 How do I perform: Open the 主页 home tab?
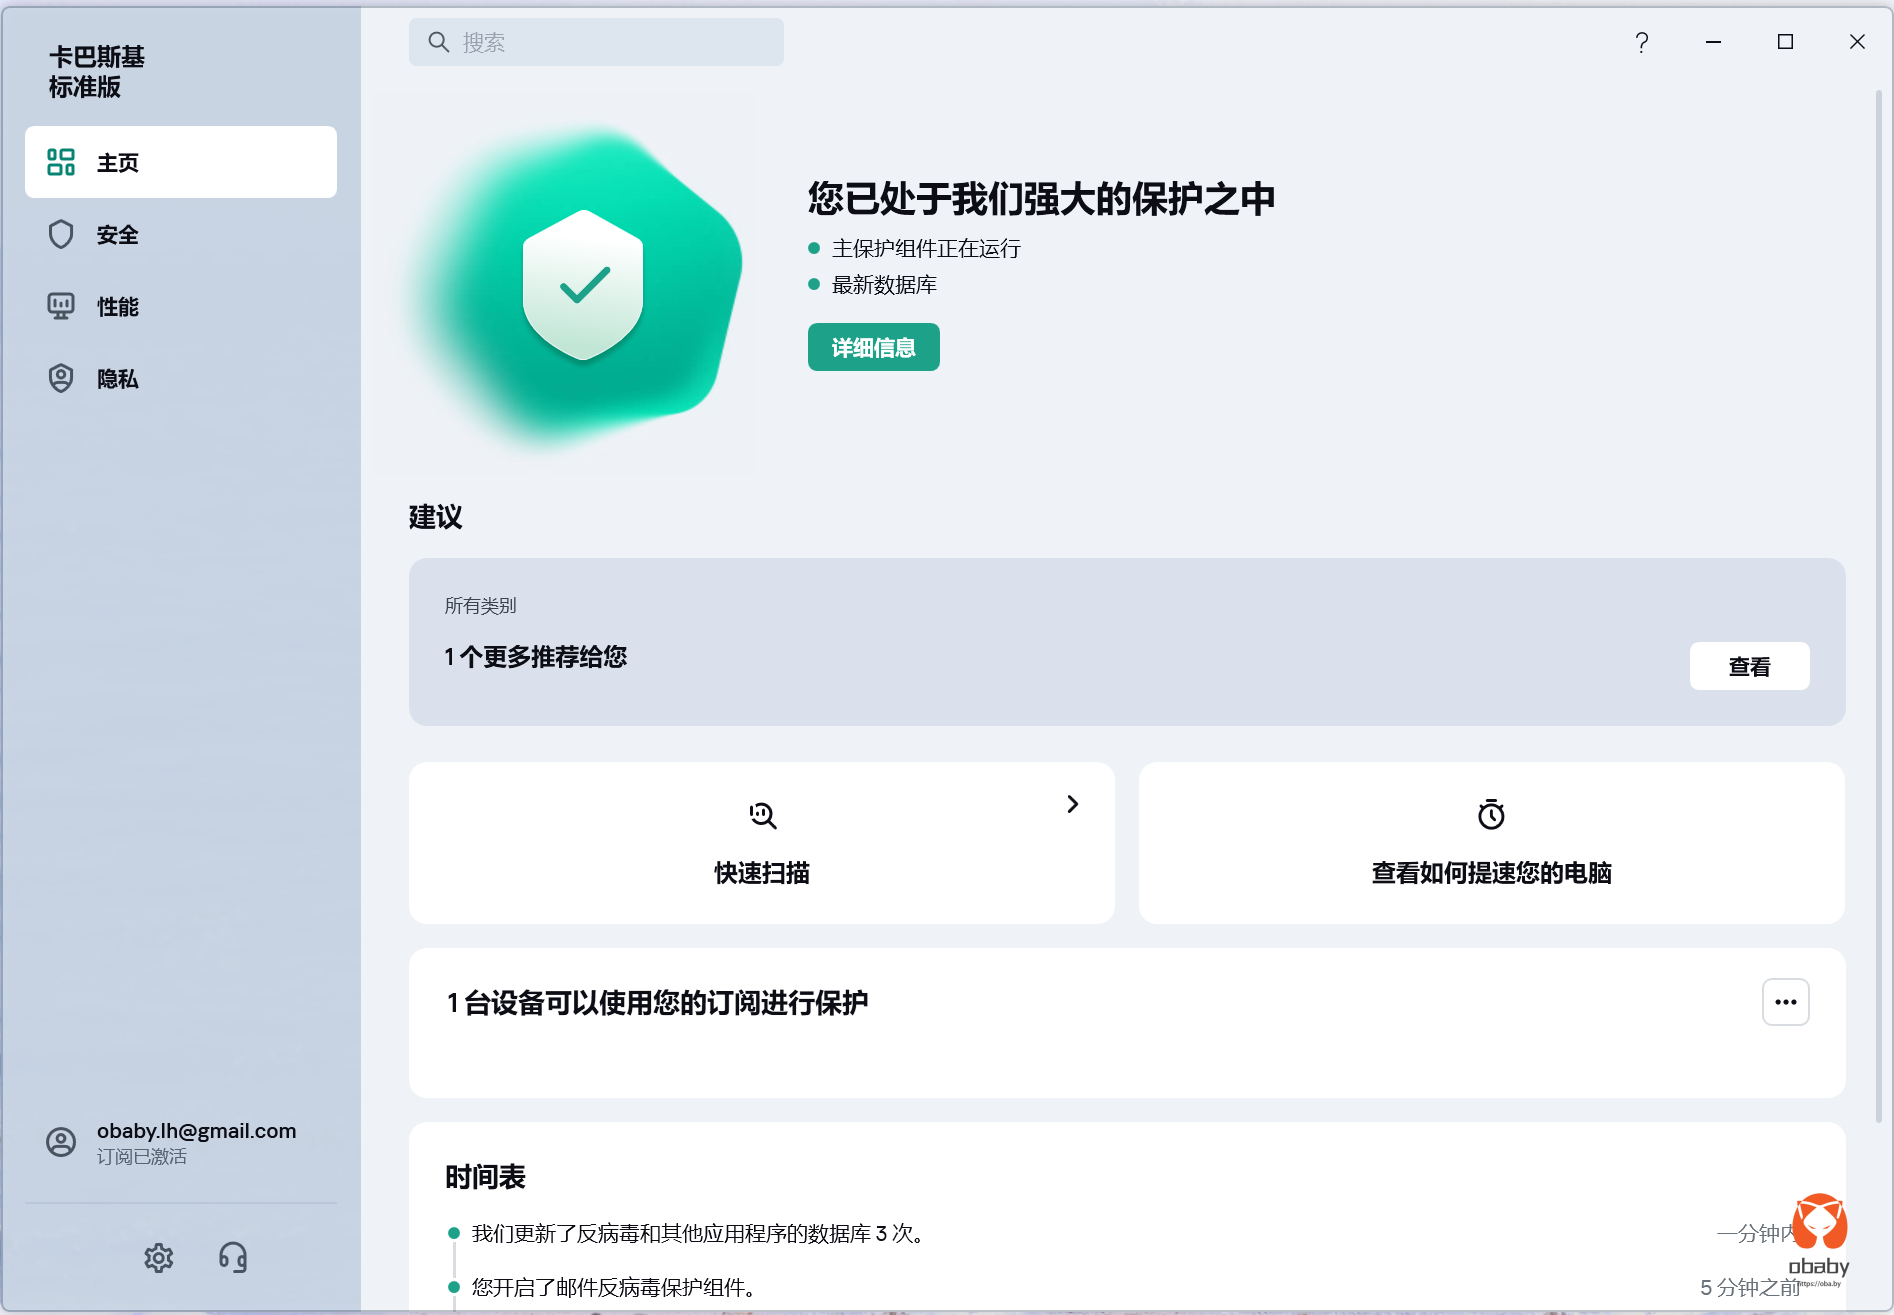(x=181, y=162)
